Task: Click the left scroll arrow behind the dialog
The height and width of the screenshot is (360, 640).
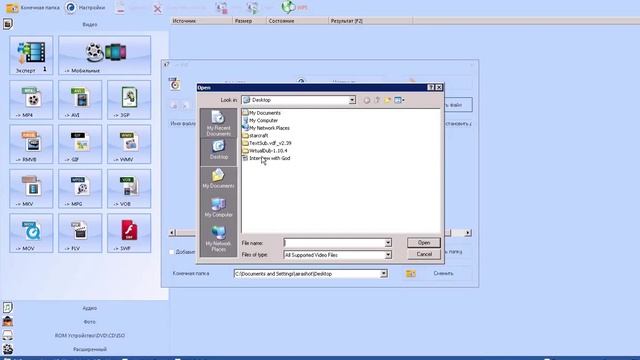Action: click(x=172, y=233)
